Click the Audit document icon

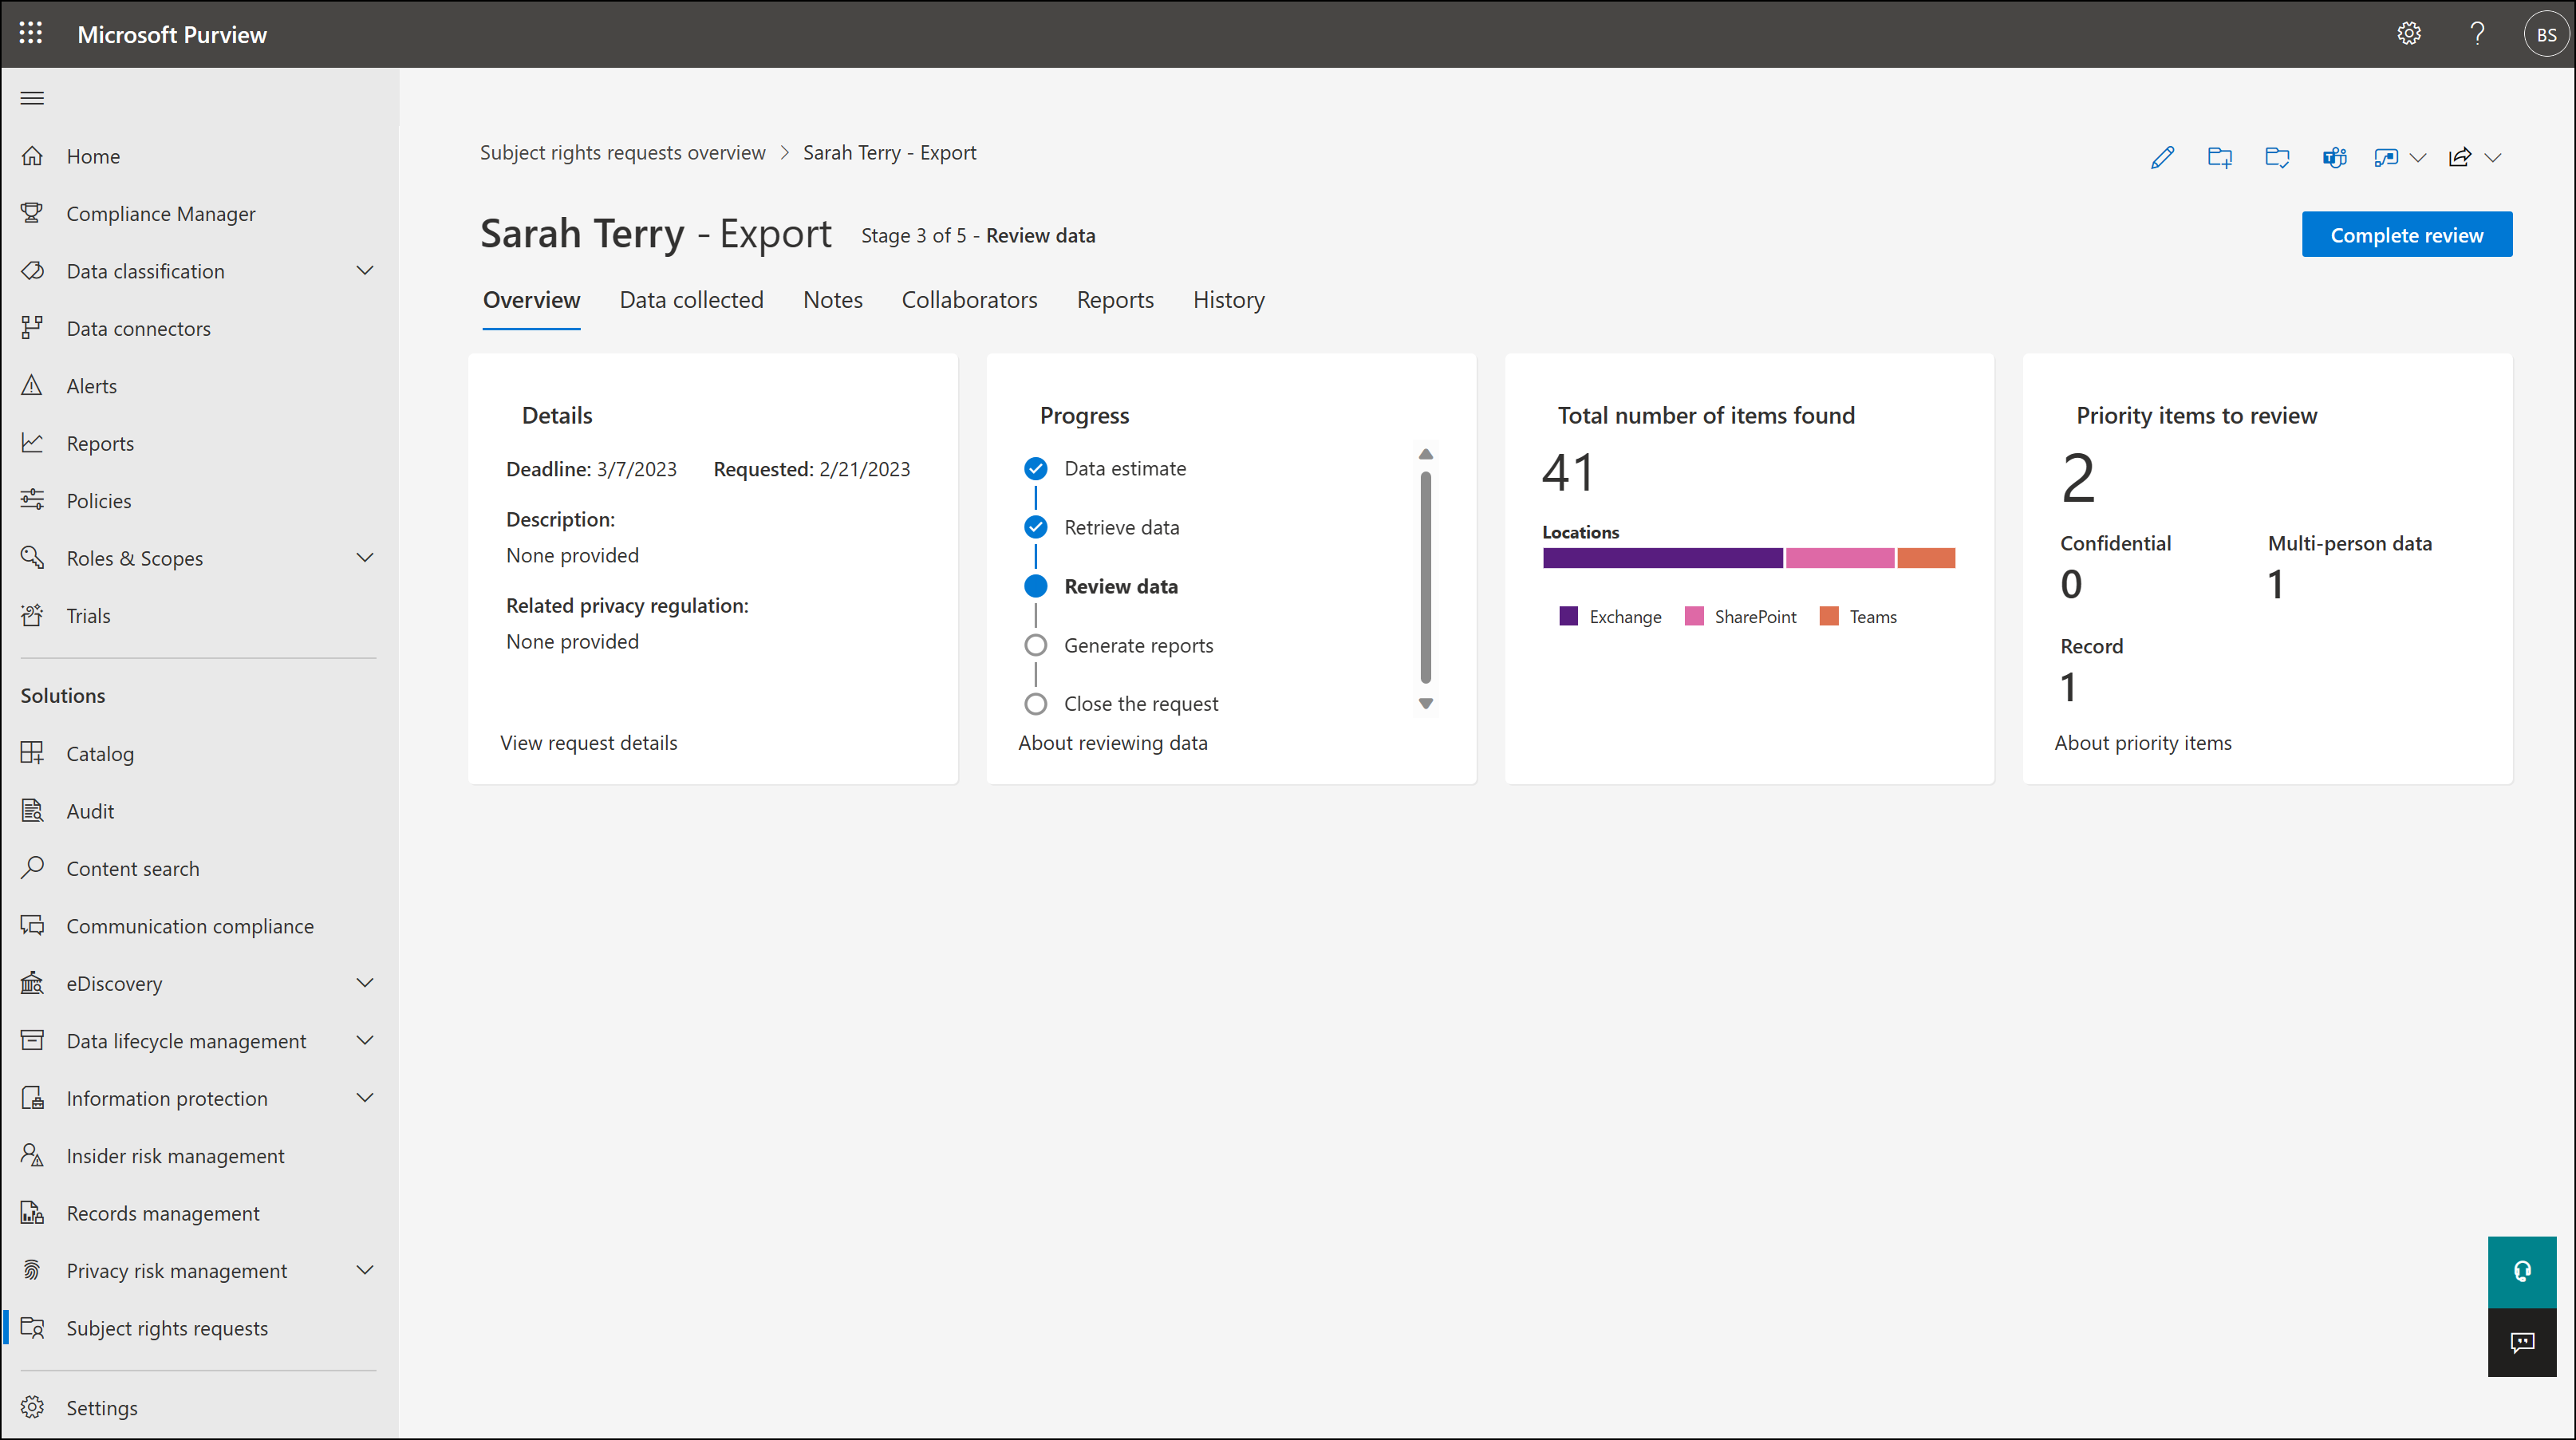[32, 810]
